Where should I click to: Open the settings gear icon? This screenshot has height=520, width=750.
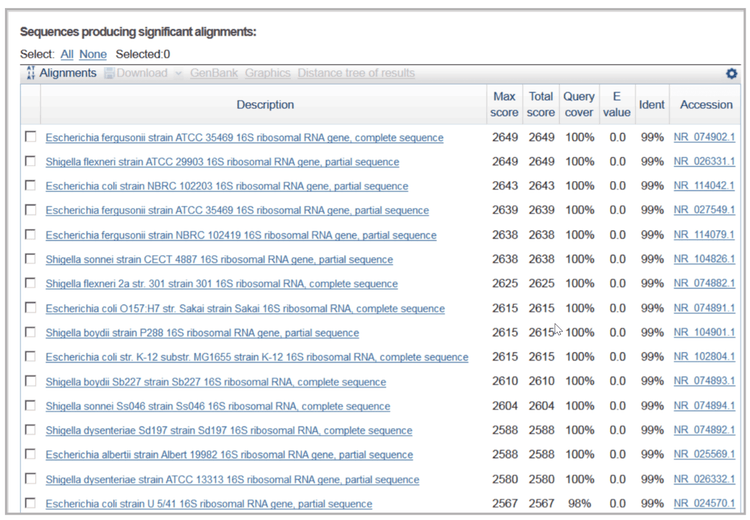click(x=731, y=74)
